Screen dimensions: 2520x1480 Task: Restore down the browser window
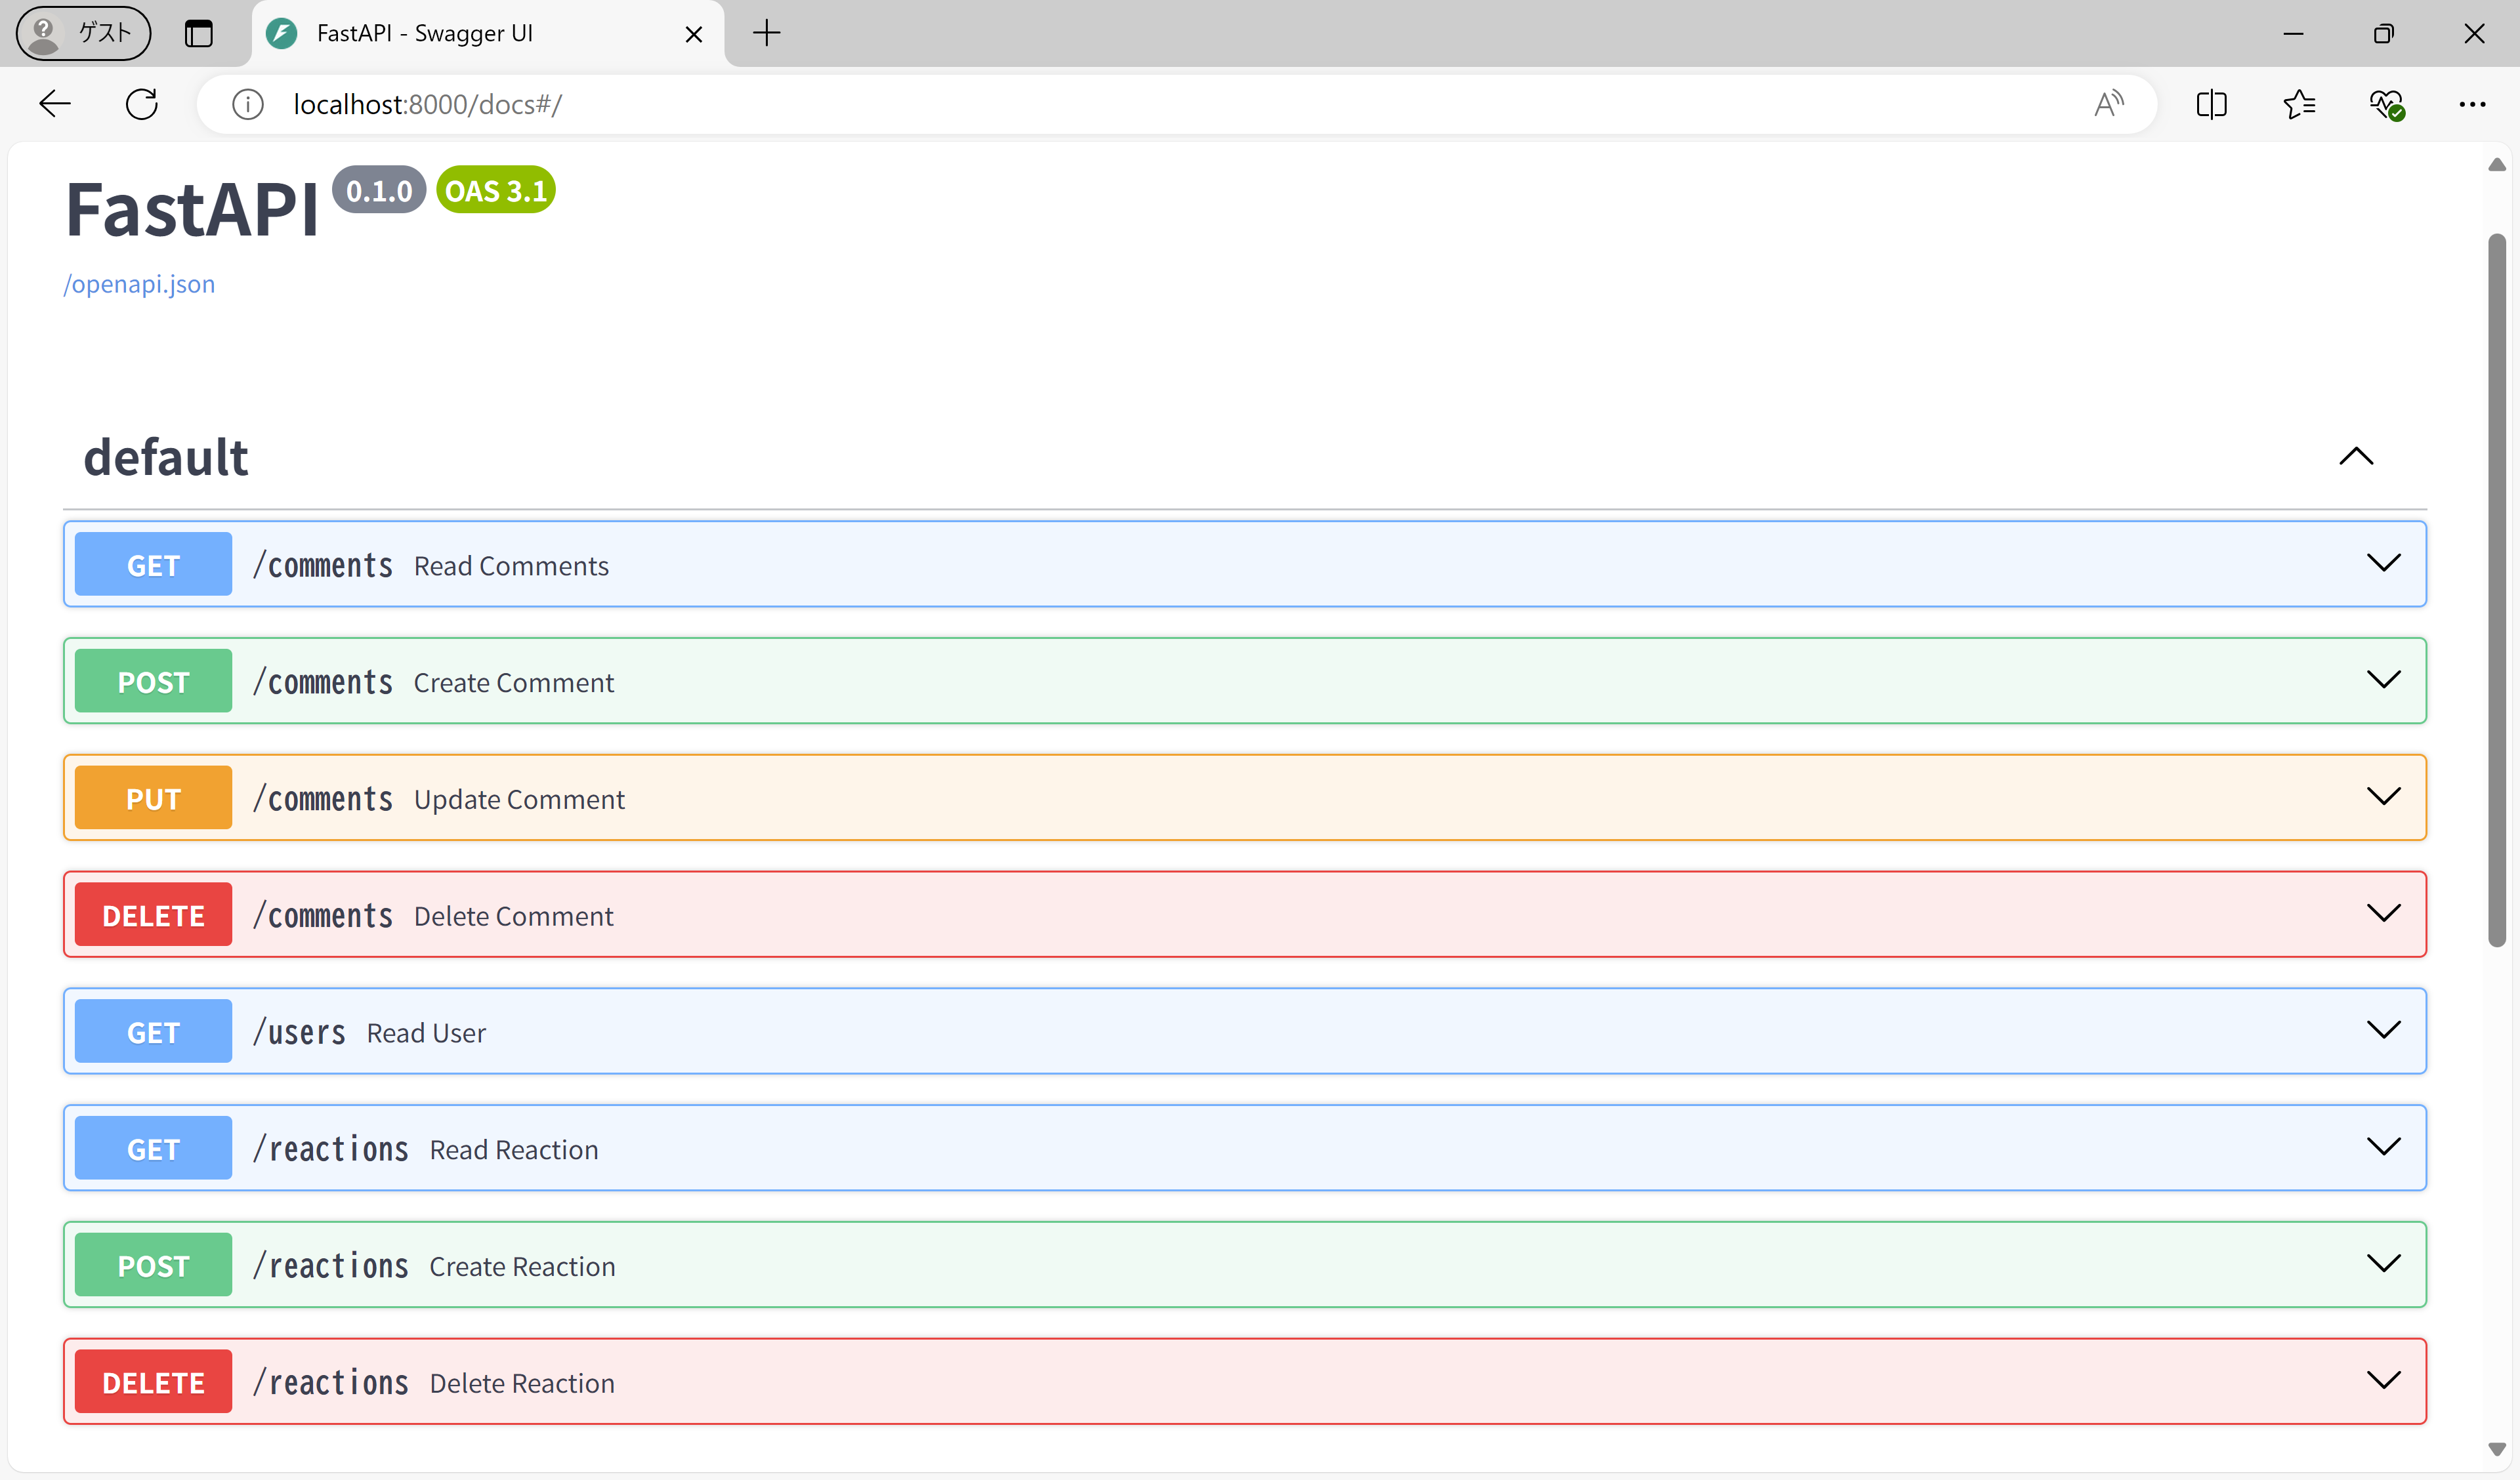2384,34
